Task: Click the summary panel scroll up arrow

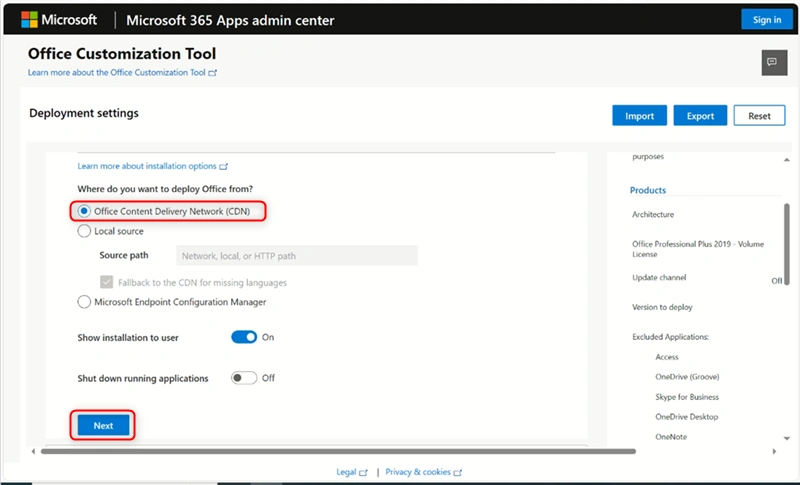Action: pyautogui.click(x=786, y=160)
